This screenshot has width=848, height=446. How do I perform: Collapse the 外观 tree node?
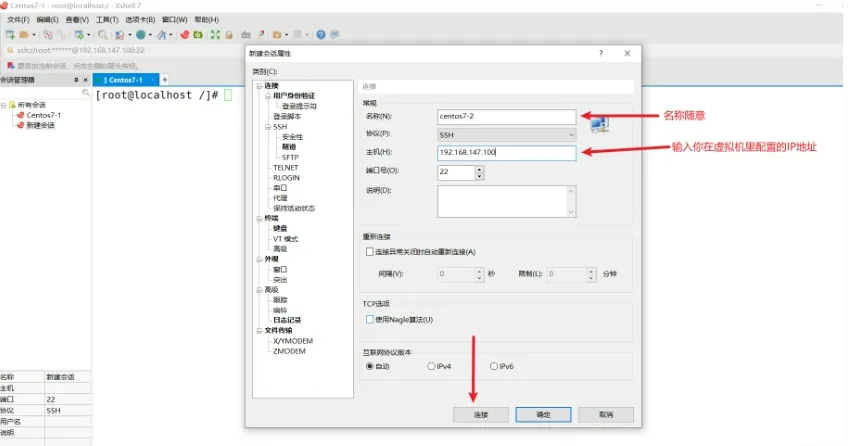click(x=260, y=259)
